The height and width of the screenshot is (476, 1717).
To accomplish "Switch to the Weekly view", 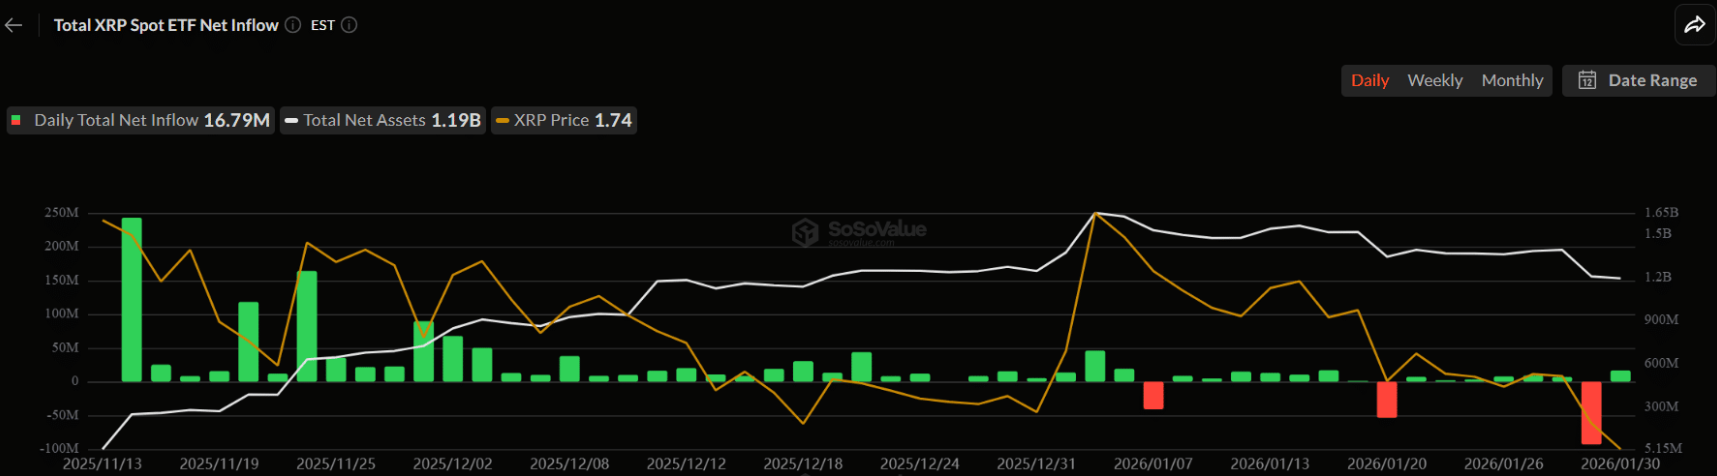I will point(1434,80).
